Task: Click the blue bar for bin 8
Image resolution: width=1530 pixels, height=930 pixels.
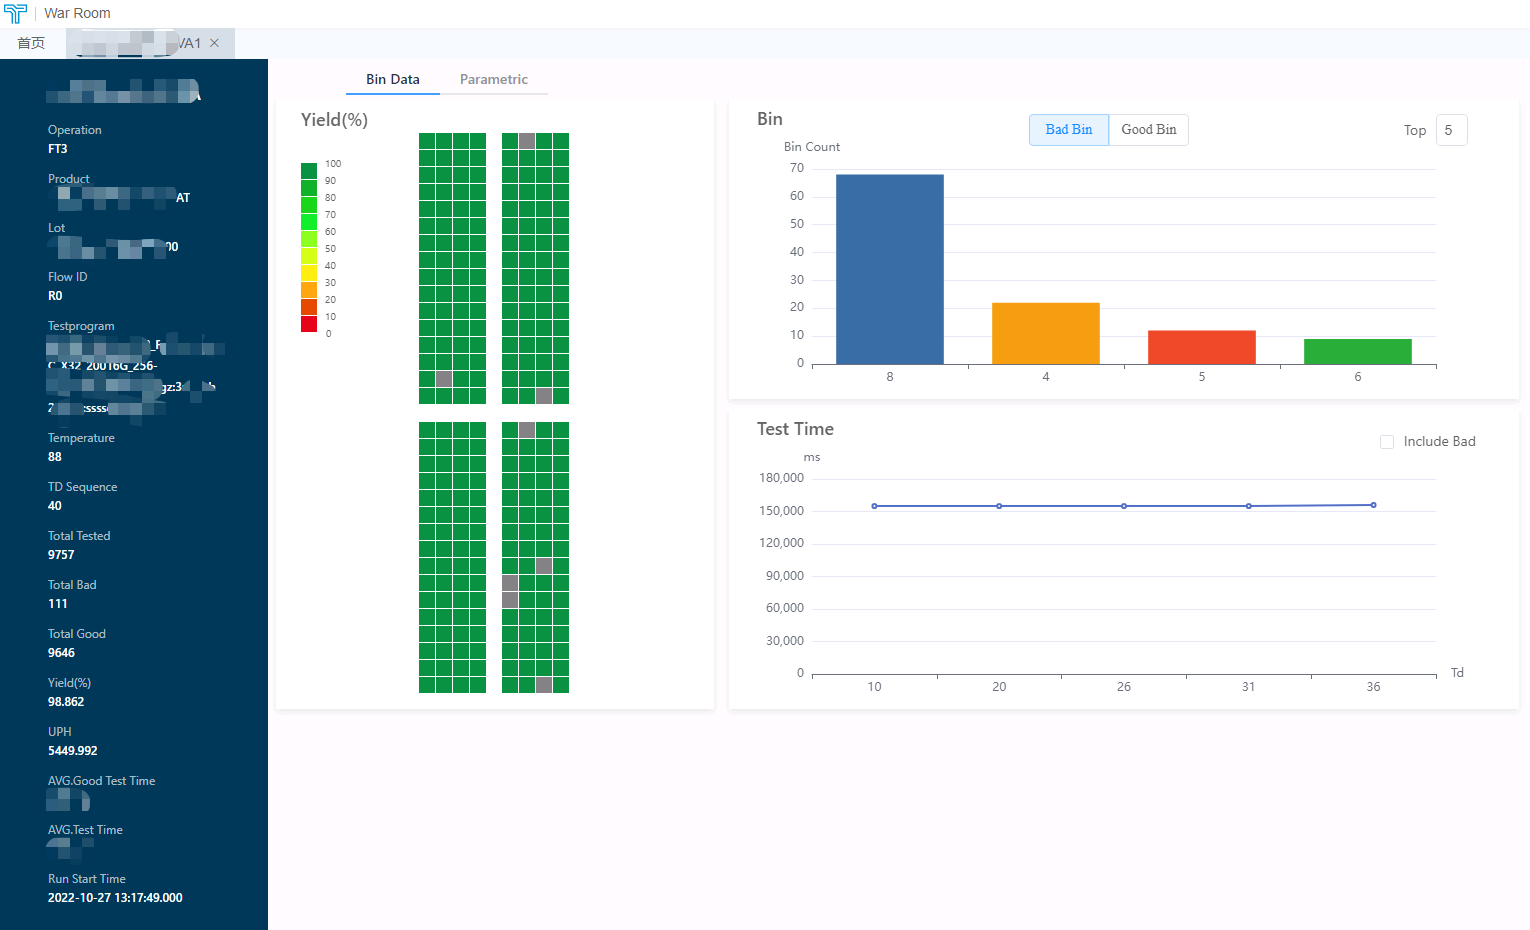Action: click(889, 269)
